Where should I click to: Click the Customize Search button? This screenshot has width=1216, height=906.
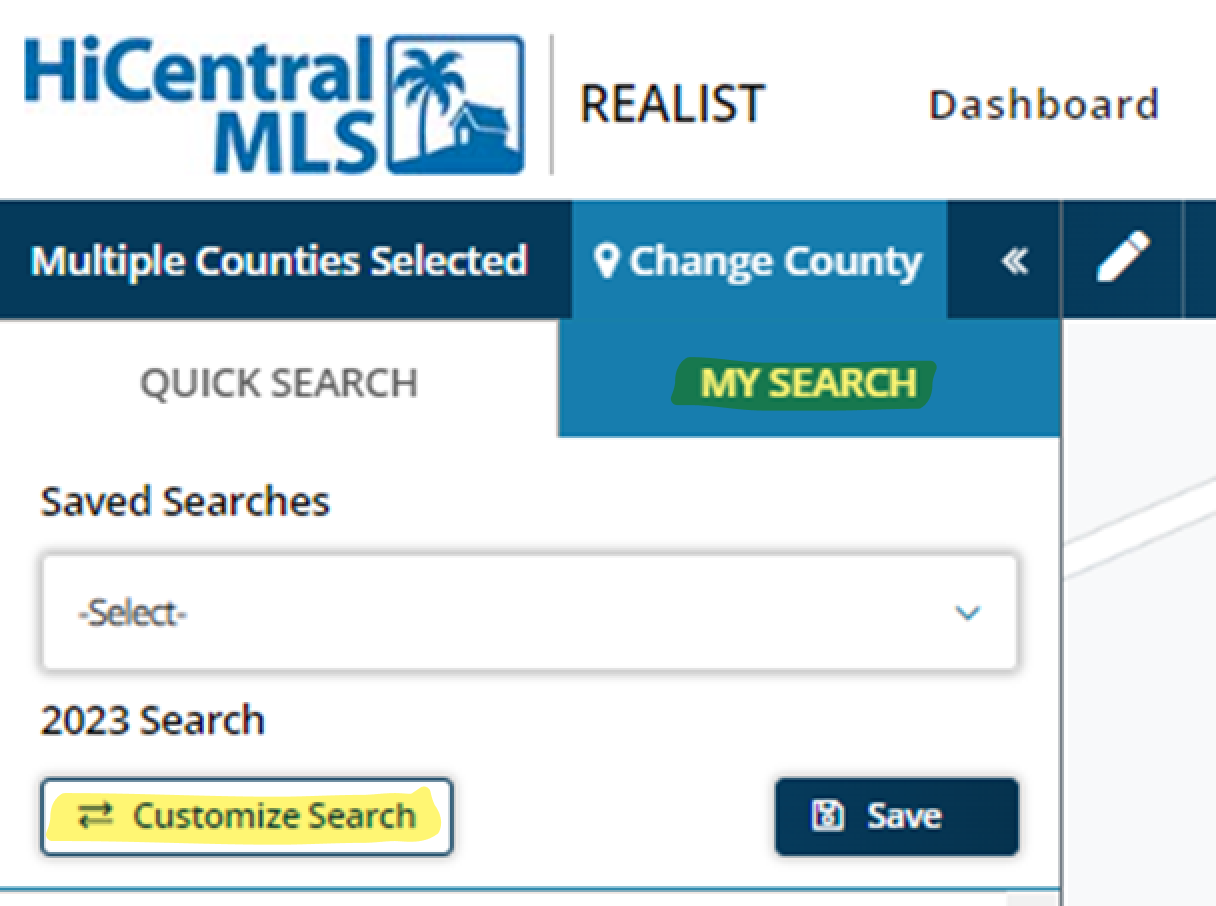247,815
